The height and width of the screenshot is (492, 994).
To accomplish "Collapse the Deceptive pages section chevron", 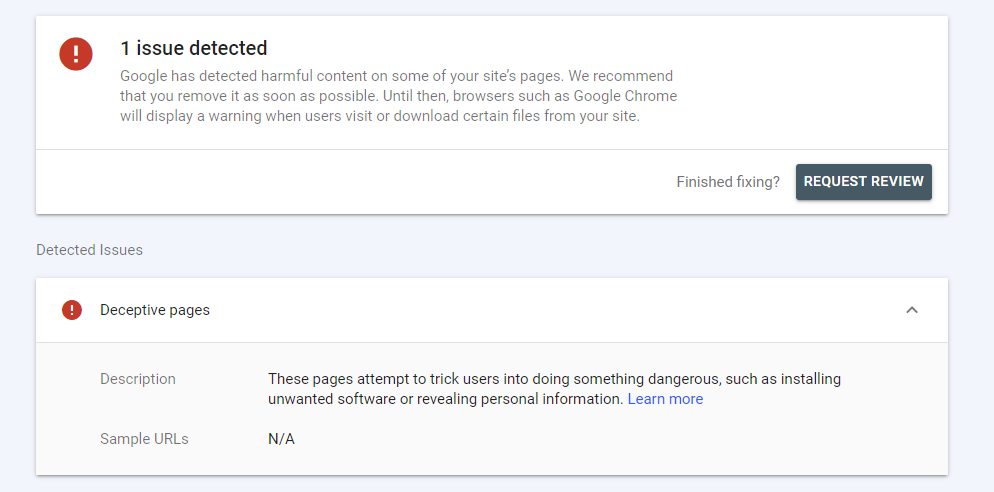I will [912, 310].
